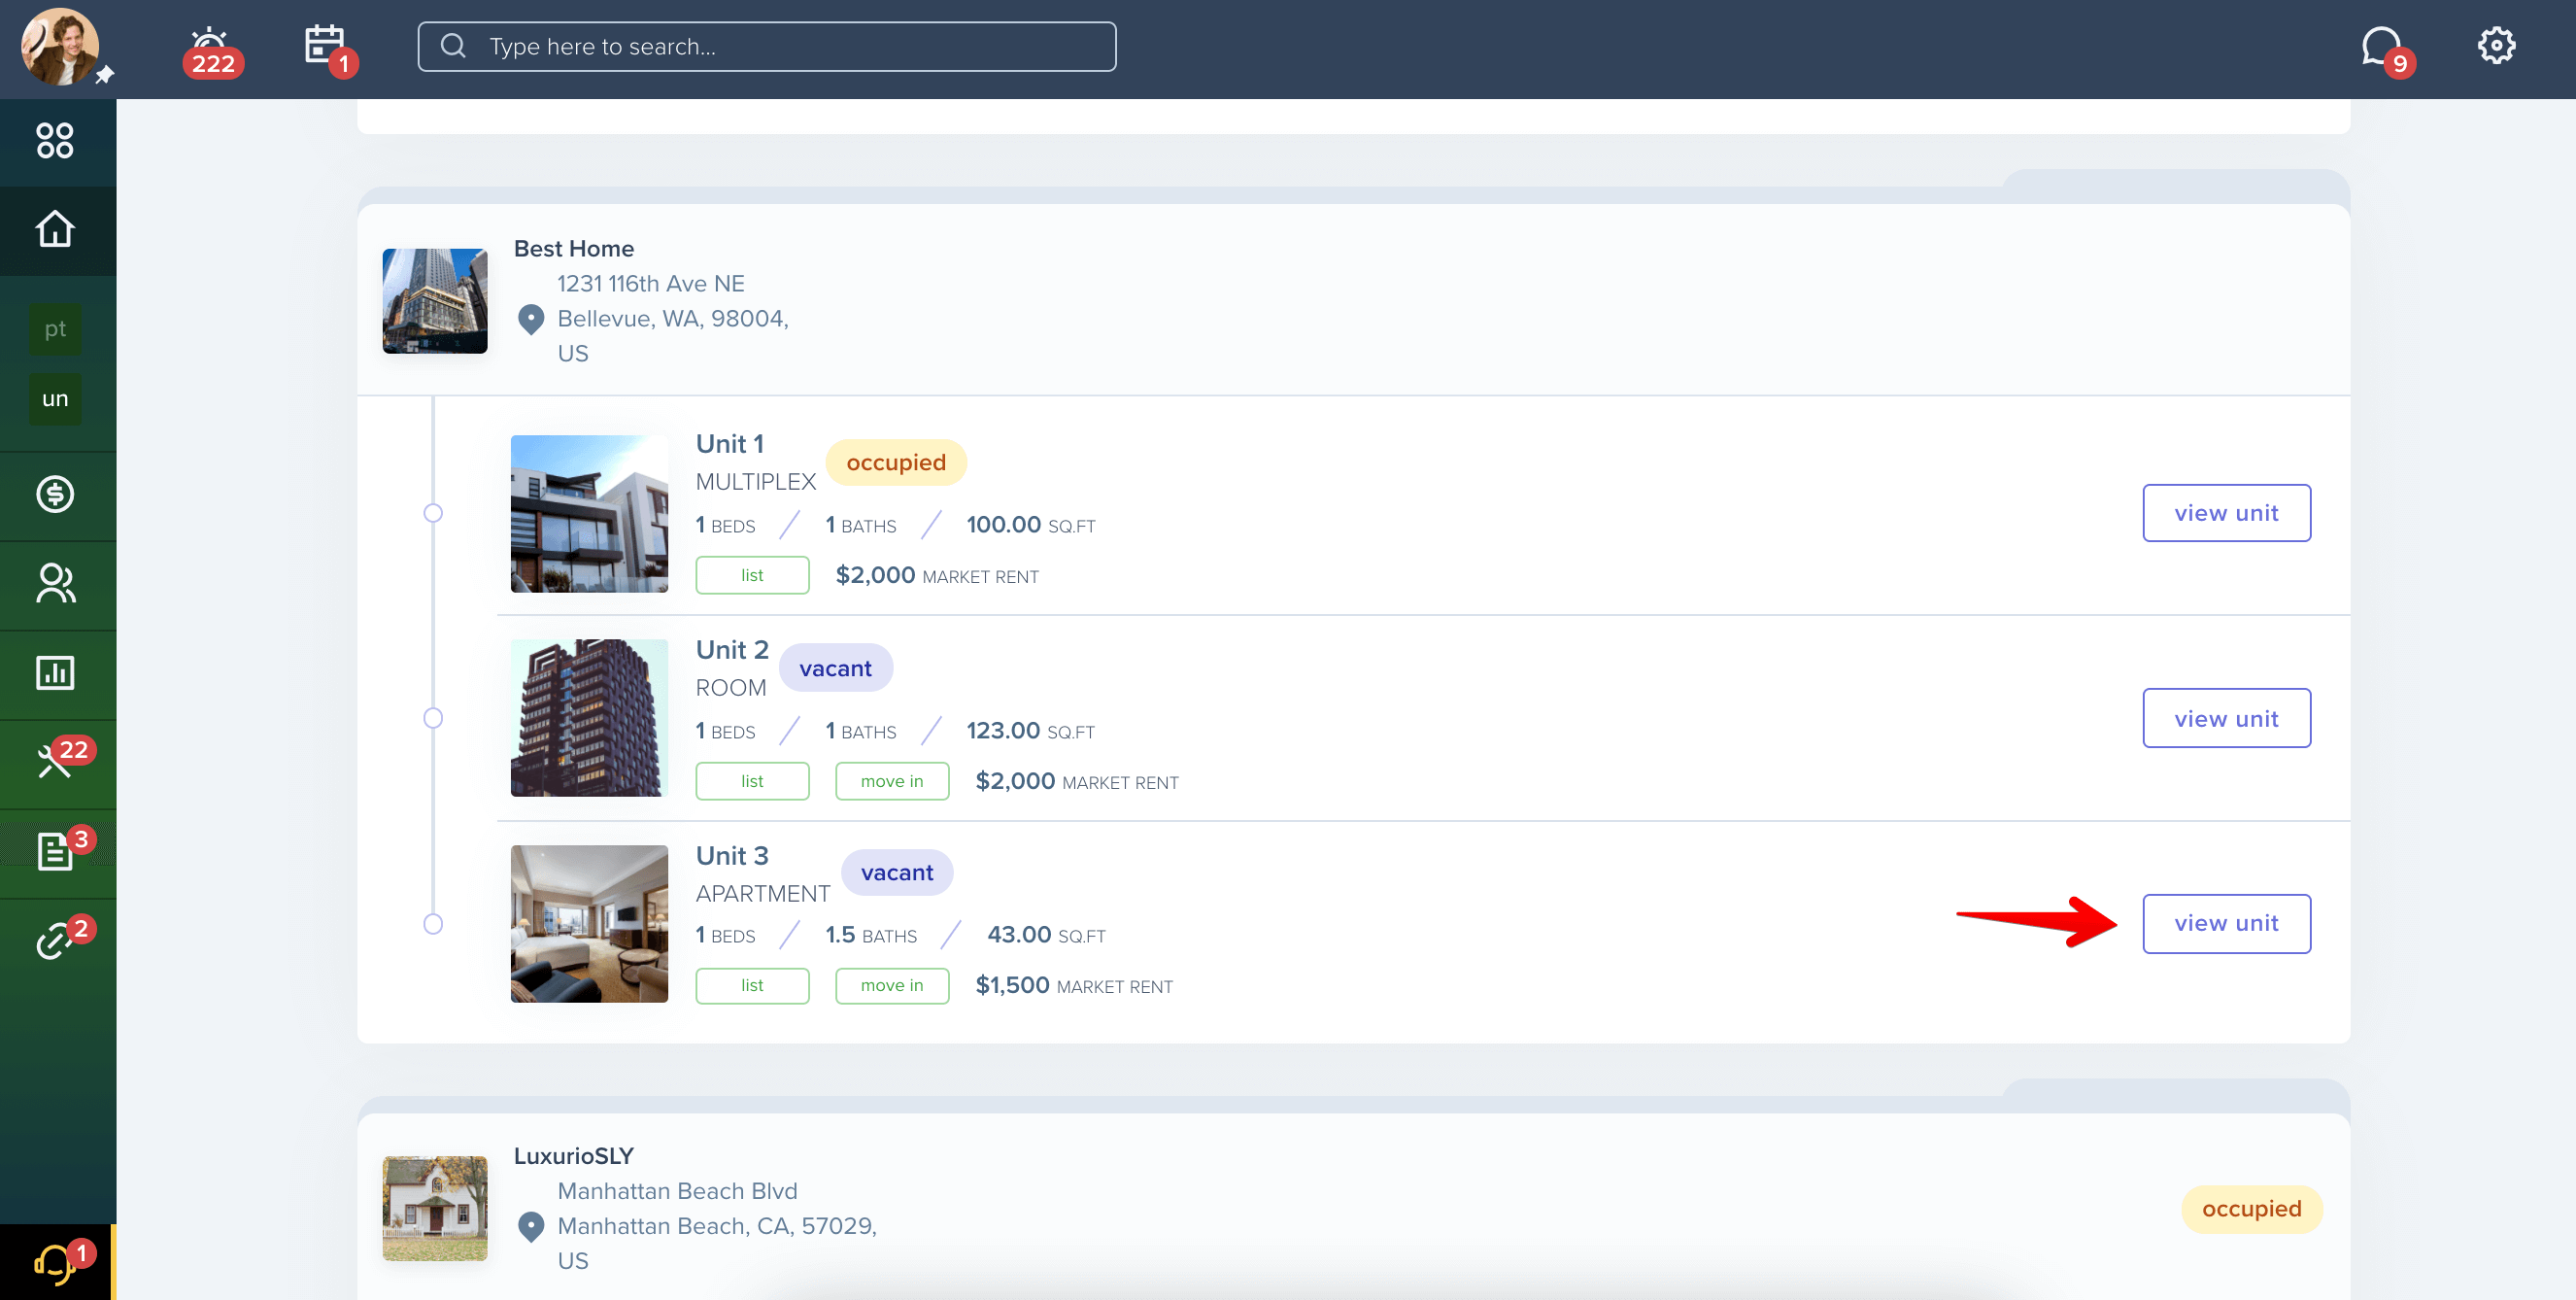Viewport: 2576px width, 1300px height.
Task: Click 'view unit' for Unit 3
Action: [2226, 923]
